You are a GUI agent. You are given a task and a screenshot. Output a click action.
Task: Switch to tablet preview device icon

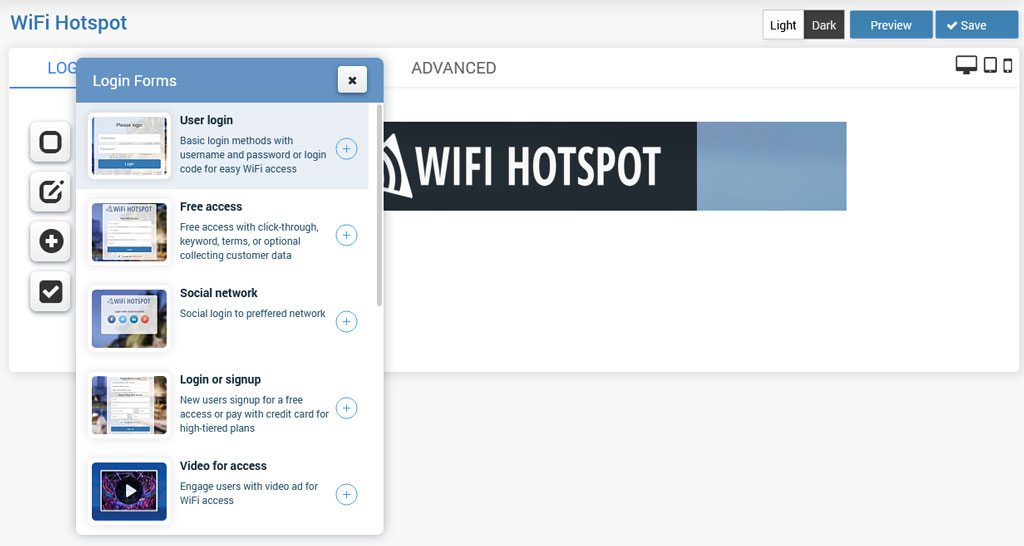(990, 66)
